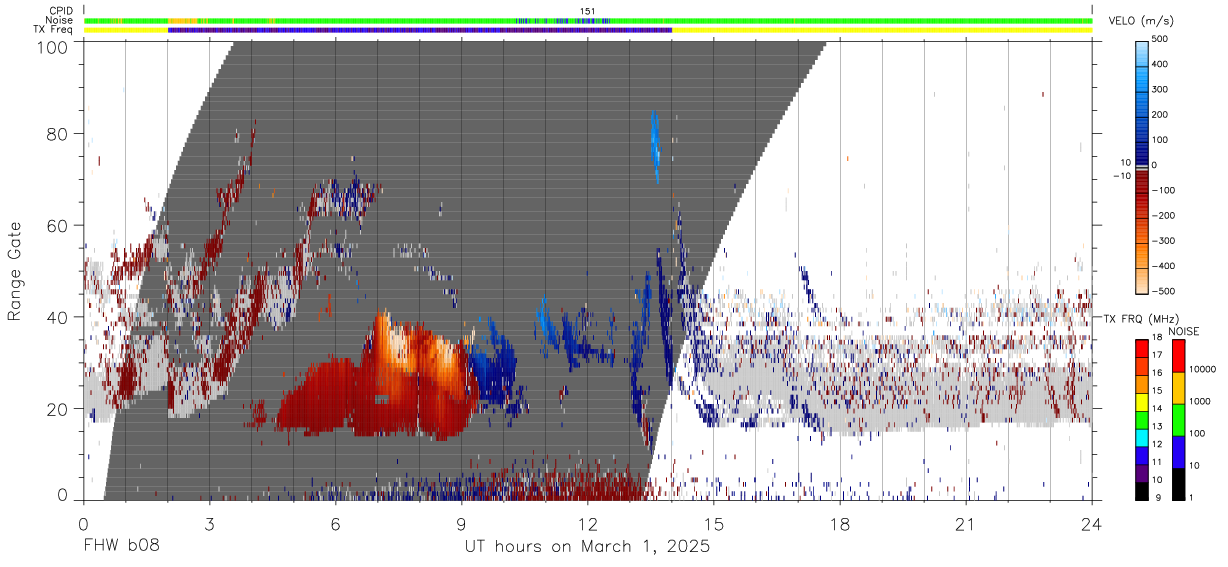Image resolution: width=1228 pixels, height=567 pixels.
Task: Click the 13 MHz tick label
Action: point(1159,426)
